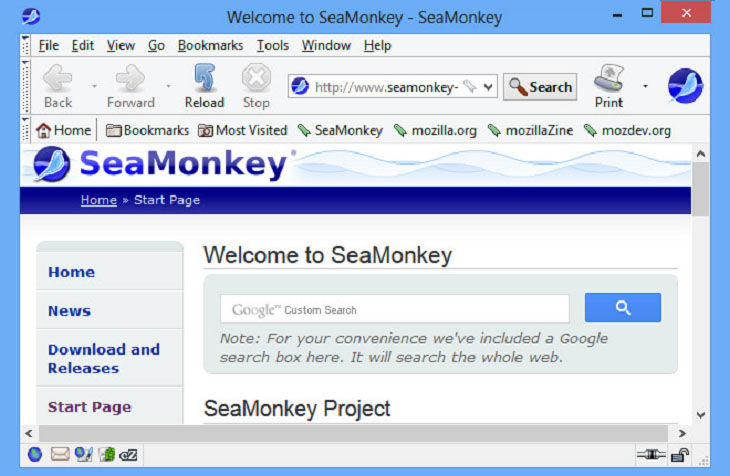Viewport: 730px width, 476px height.
Task: Open ChatZilla from the status bar icon
Action: (128, 455)
